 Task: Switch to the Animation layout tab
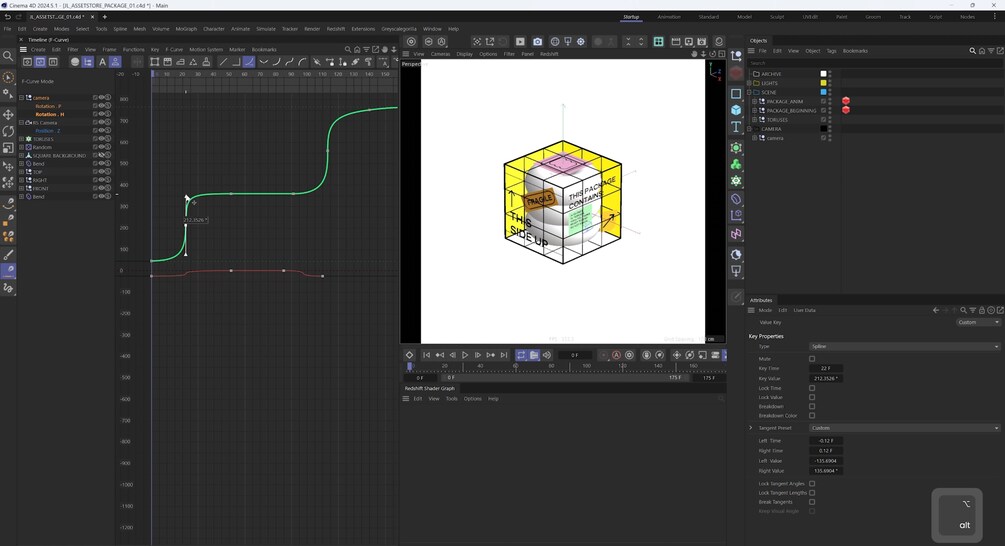(669, 17)
